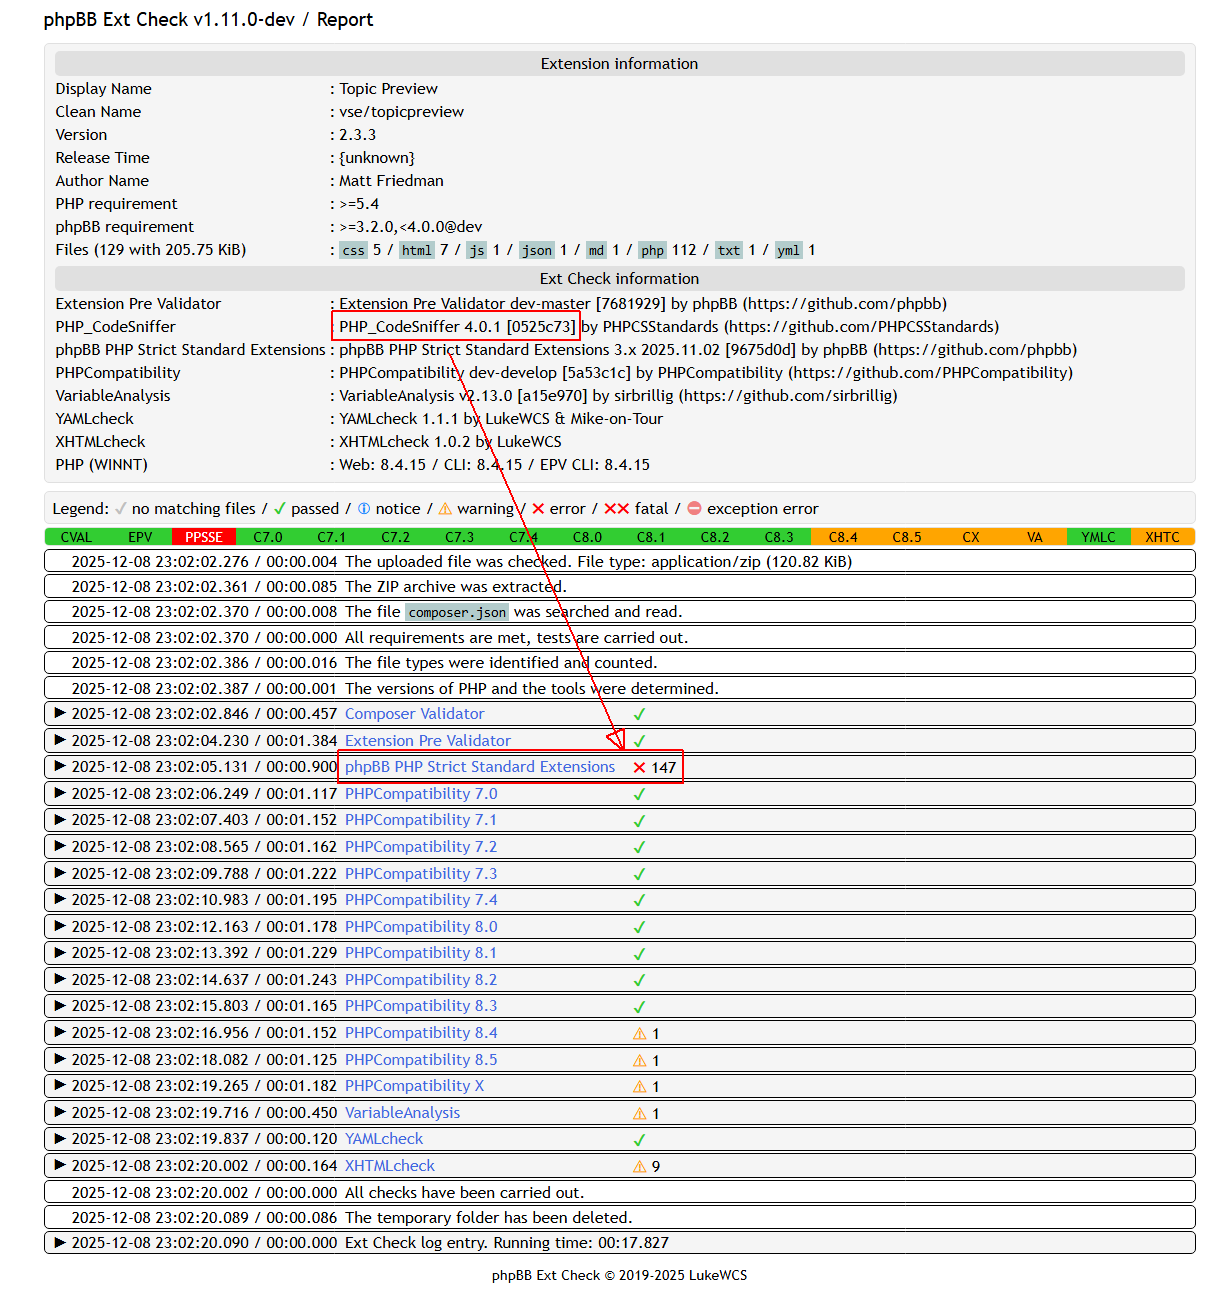Open the PHPCompatibility 8.5 link
This screenshot has height=1291, width=1224.
(420, 1059)
